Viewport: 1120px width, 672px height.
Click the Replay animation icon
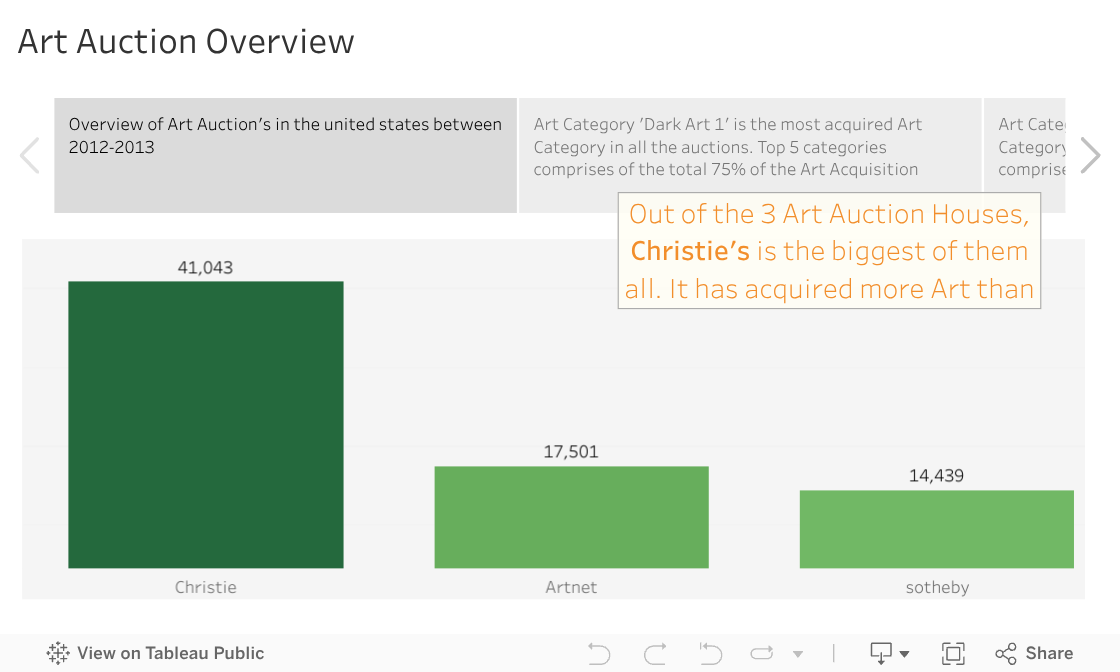click(x=762, y=654)
